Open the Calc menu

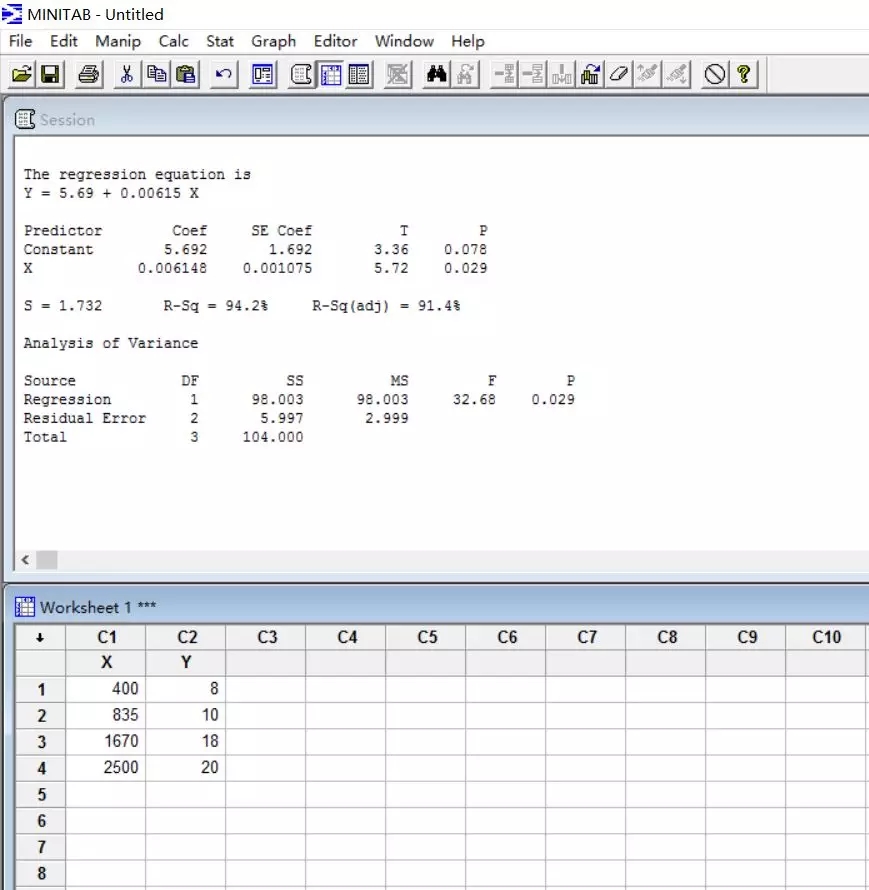click(x=173, y=41)
